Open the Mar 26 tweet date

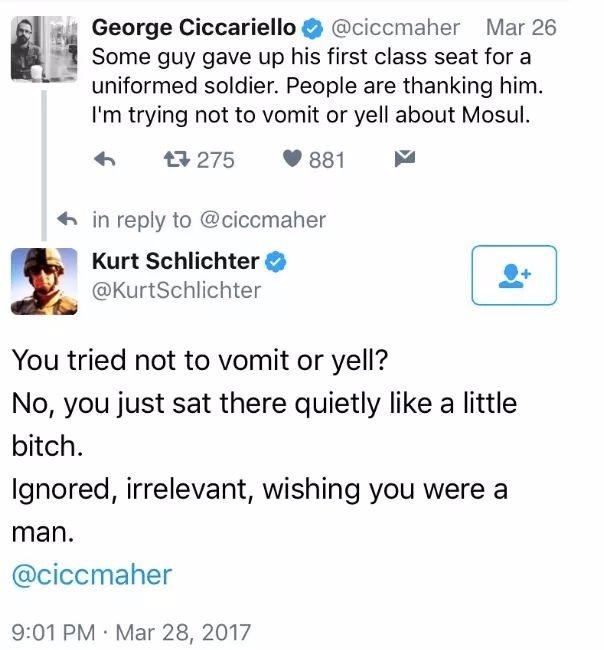(520, 27)
